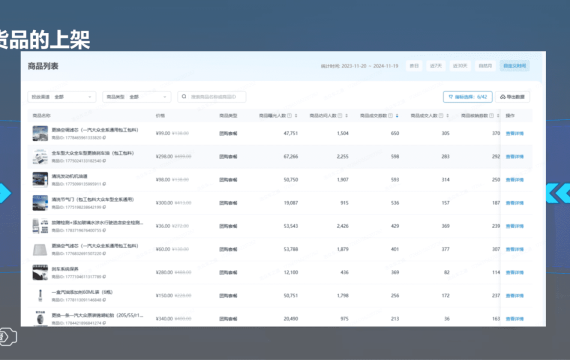Sort by 商品曝光人数 column arrows
The width and height of the screenshot is (570, 360).
296,116
